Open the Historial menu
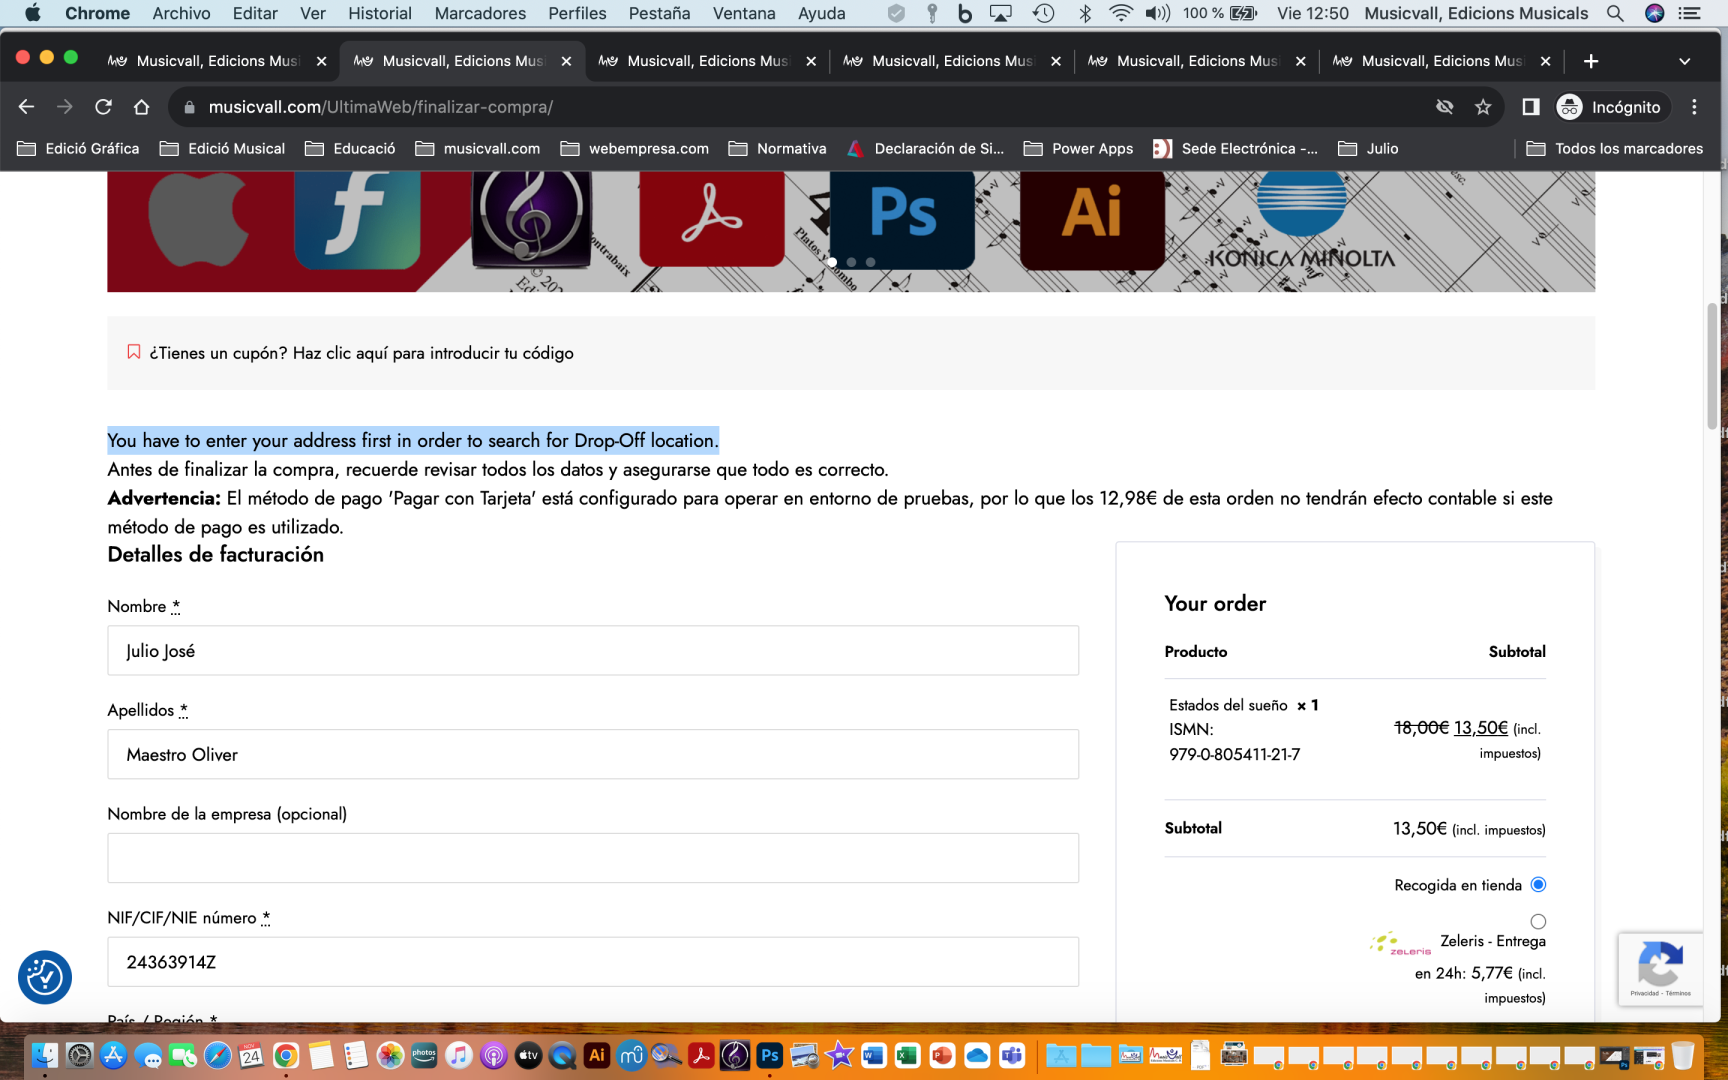This screenshot has height=1080, width=1728. pyautogui.click(x=380, y=13)
